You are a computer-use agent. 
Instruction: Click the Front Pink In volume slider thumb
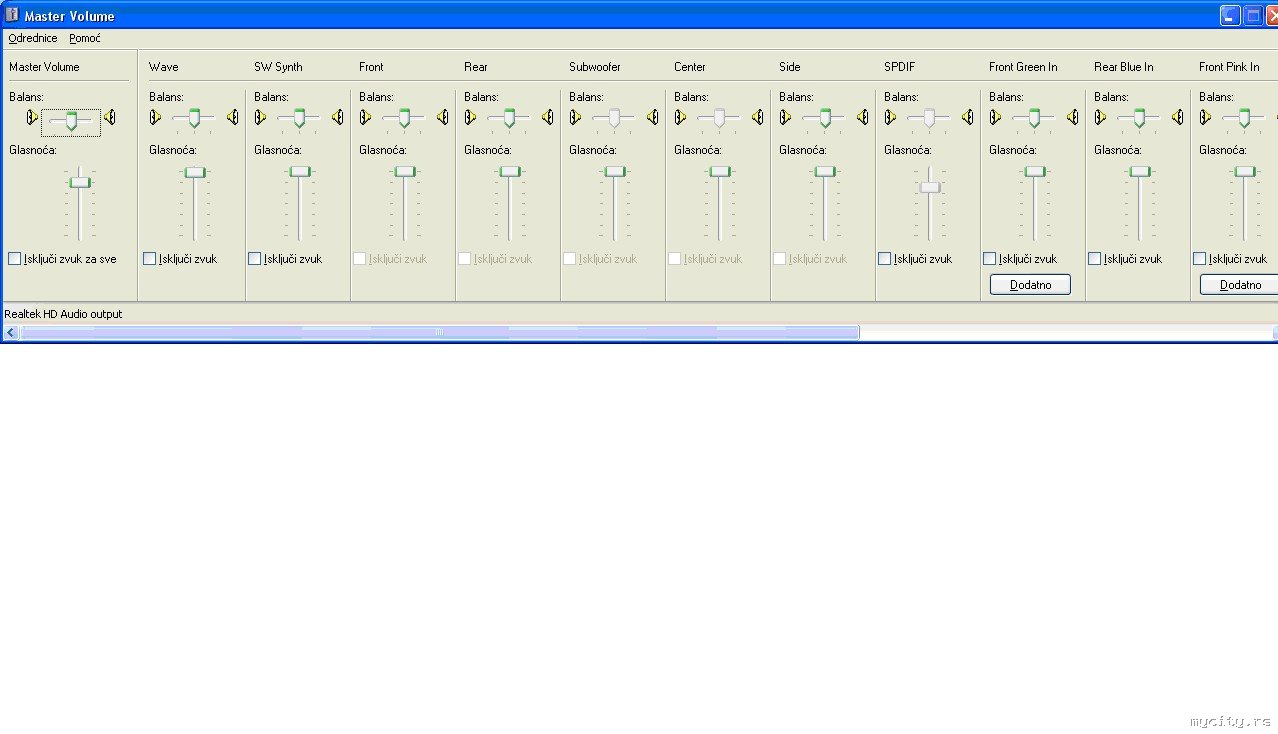click(x=1245, y=172)
